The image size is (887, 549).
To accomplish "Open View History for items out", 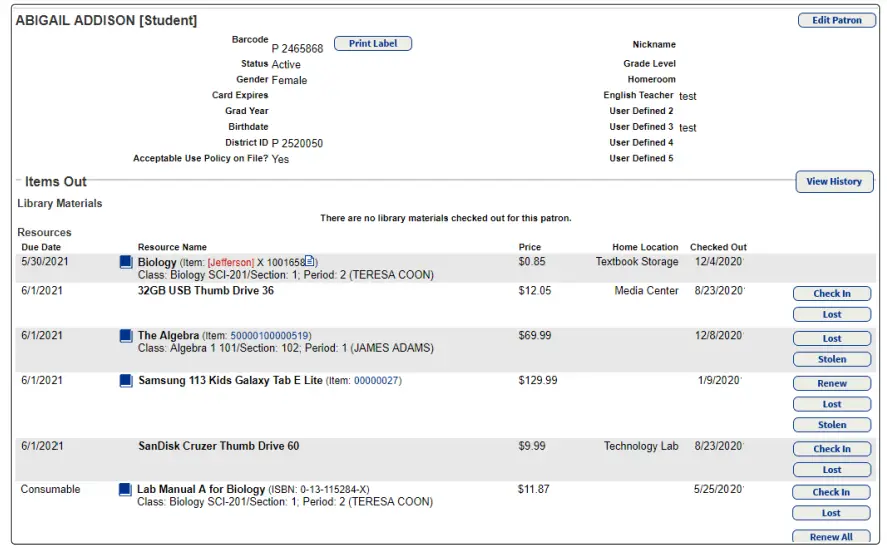I will (x=833, y=182).
